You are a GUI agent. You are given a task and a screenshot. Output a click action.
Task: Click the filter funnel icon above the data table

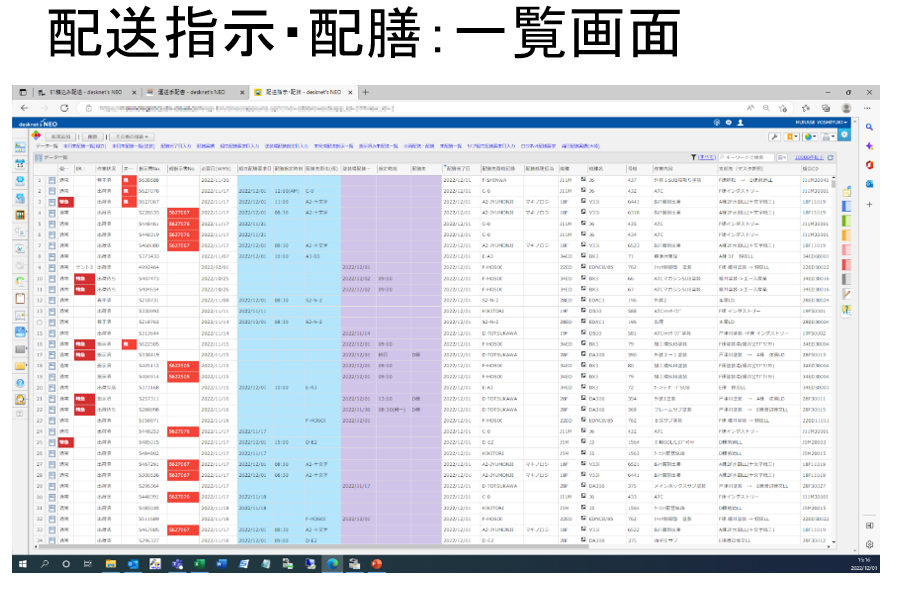pos(694,156)
